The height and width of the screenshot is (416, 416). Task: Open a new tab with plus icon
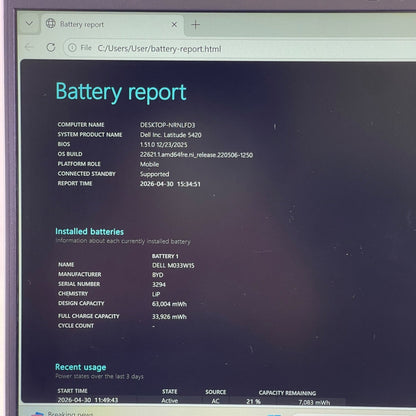point(196,25)
